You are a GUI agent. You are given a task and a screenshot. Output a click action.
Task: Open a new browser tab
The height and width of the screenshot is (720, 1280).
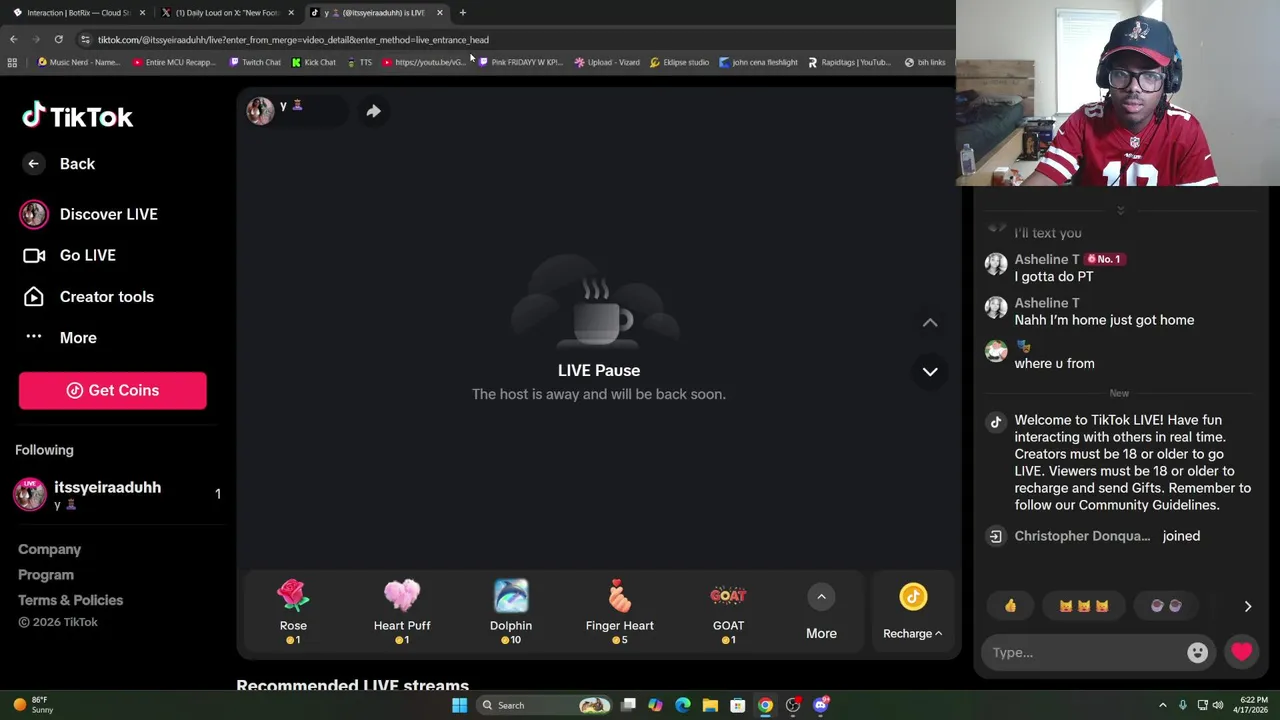click(462, 12)
